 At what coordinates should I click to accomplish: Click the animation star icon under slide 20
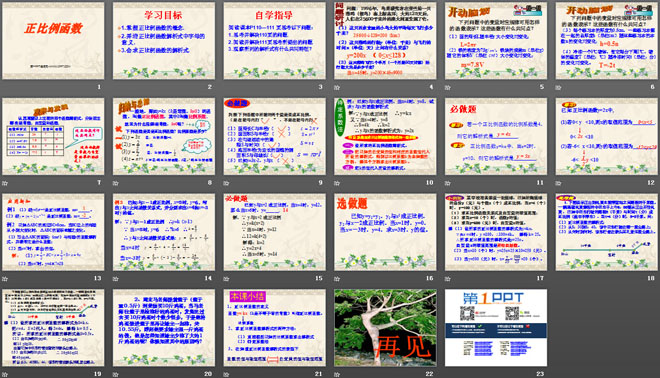coord(116,374)
